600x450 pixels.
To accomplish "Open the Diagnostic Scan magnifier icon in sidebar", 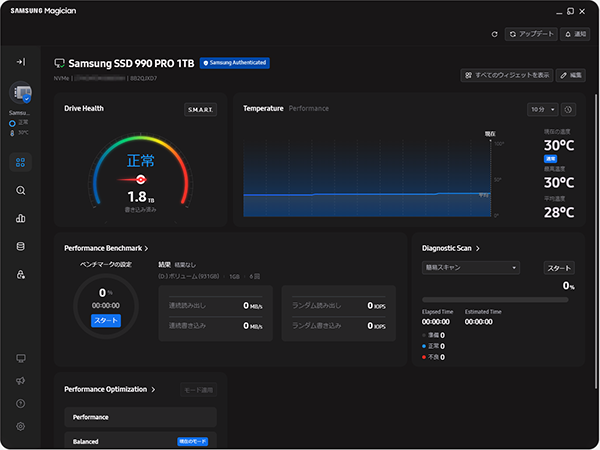I will pyautogui.click(x=21, y=190).
